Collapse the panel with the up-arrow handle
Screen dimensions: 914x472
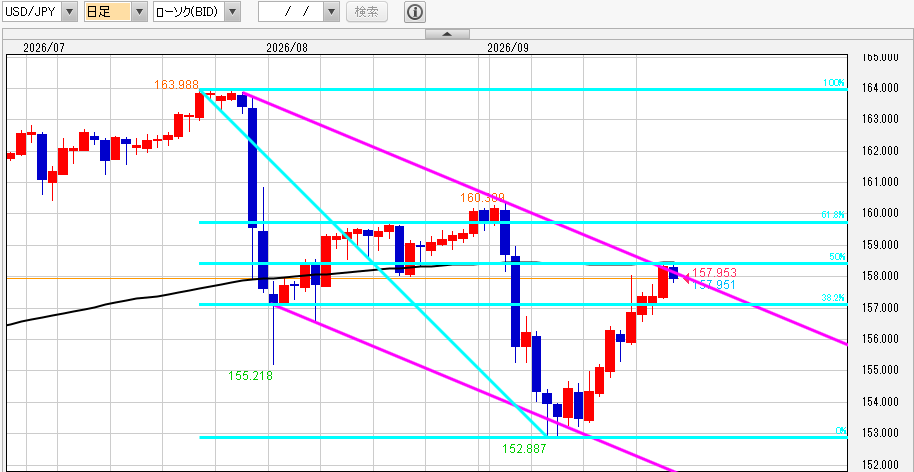tap(447, 34)
